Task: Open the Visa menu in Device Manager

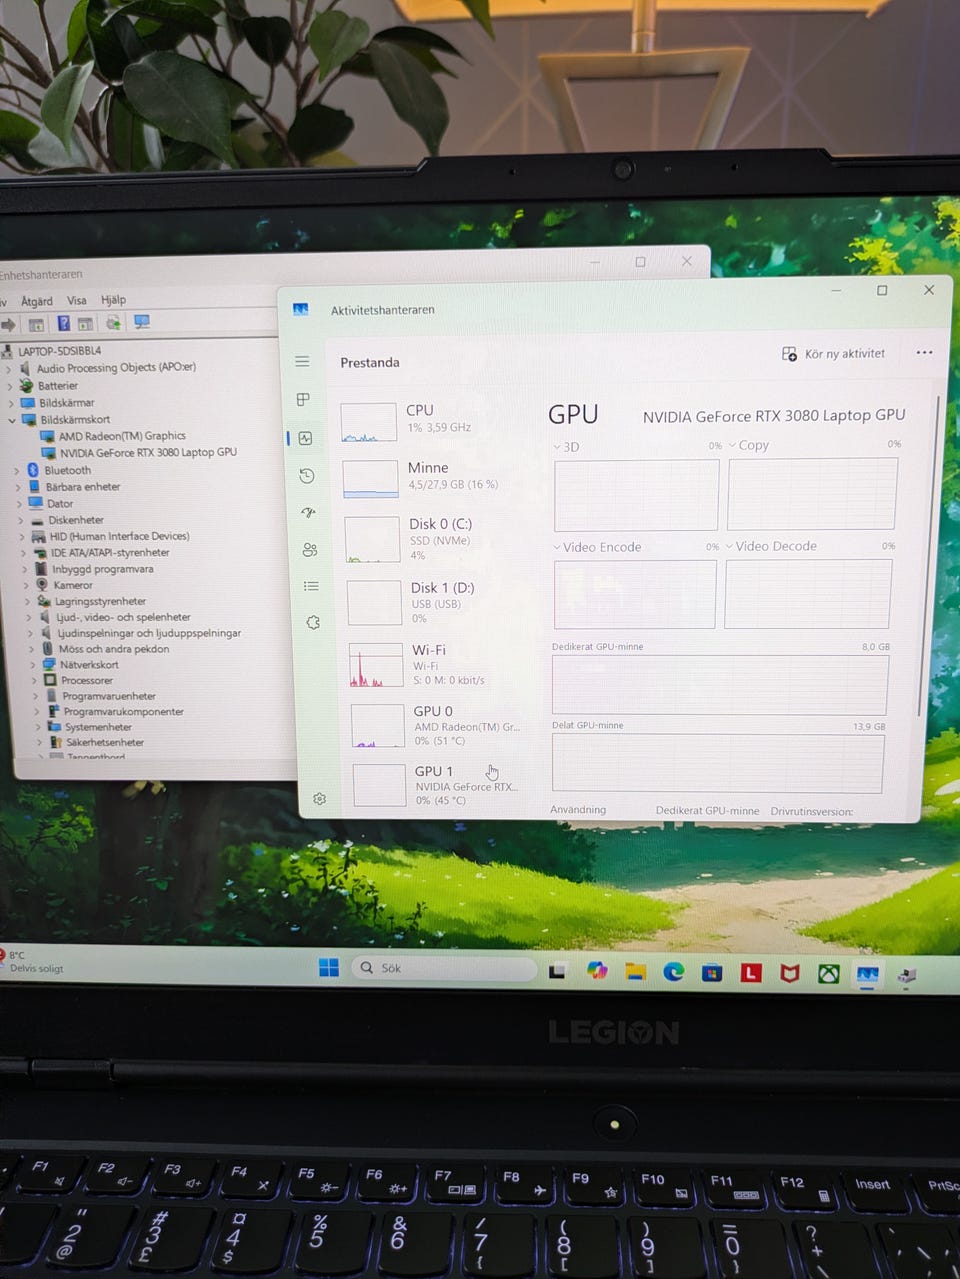Action: (x=77, y=300)
